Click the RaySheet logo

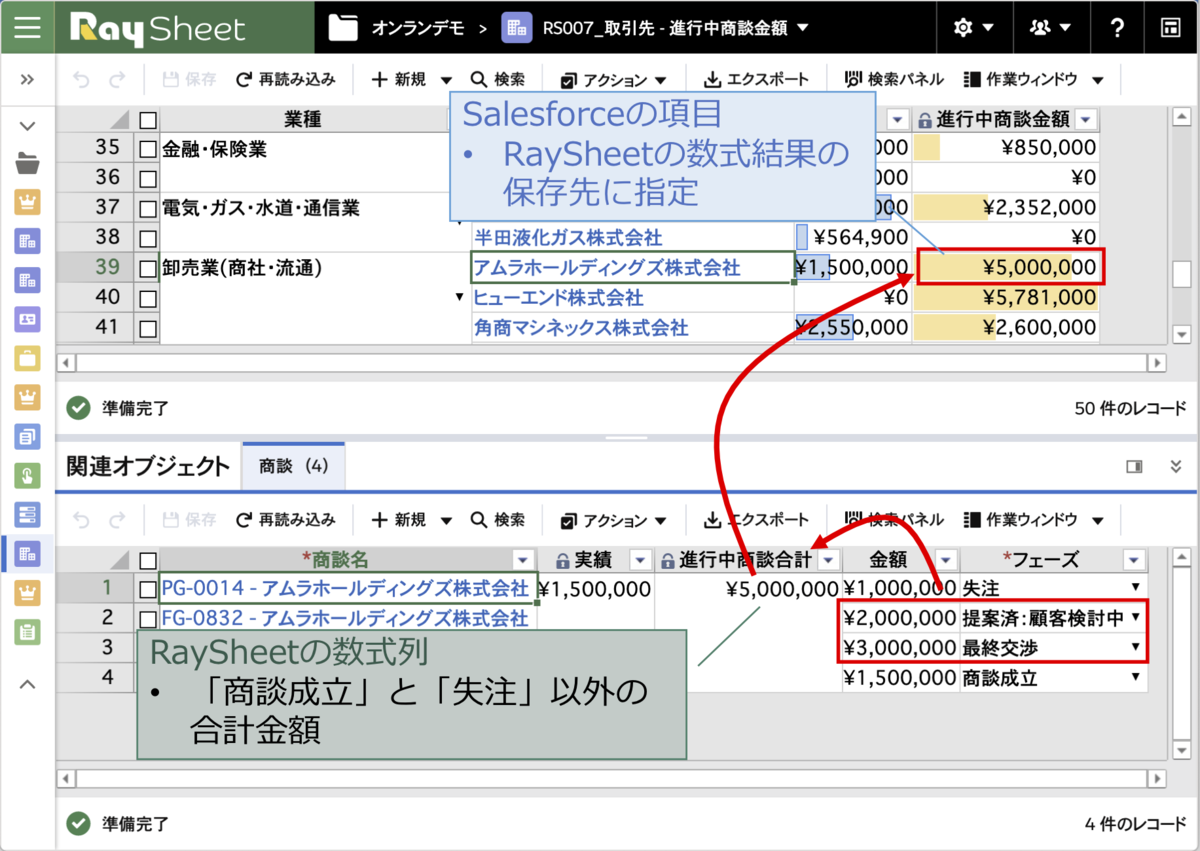(158, 27)
